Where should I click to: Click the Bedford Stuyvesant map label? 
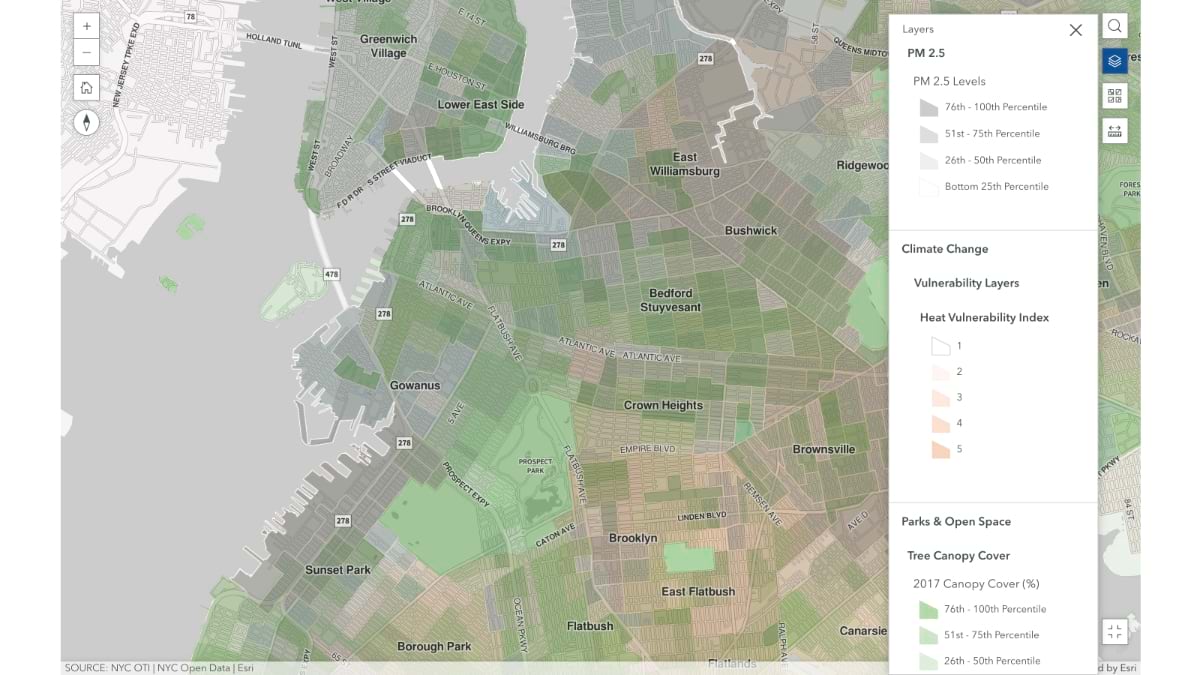click(x=671, y=300)
